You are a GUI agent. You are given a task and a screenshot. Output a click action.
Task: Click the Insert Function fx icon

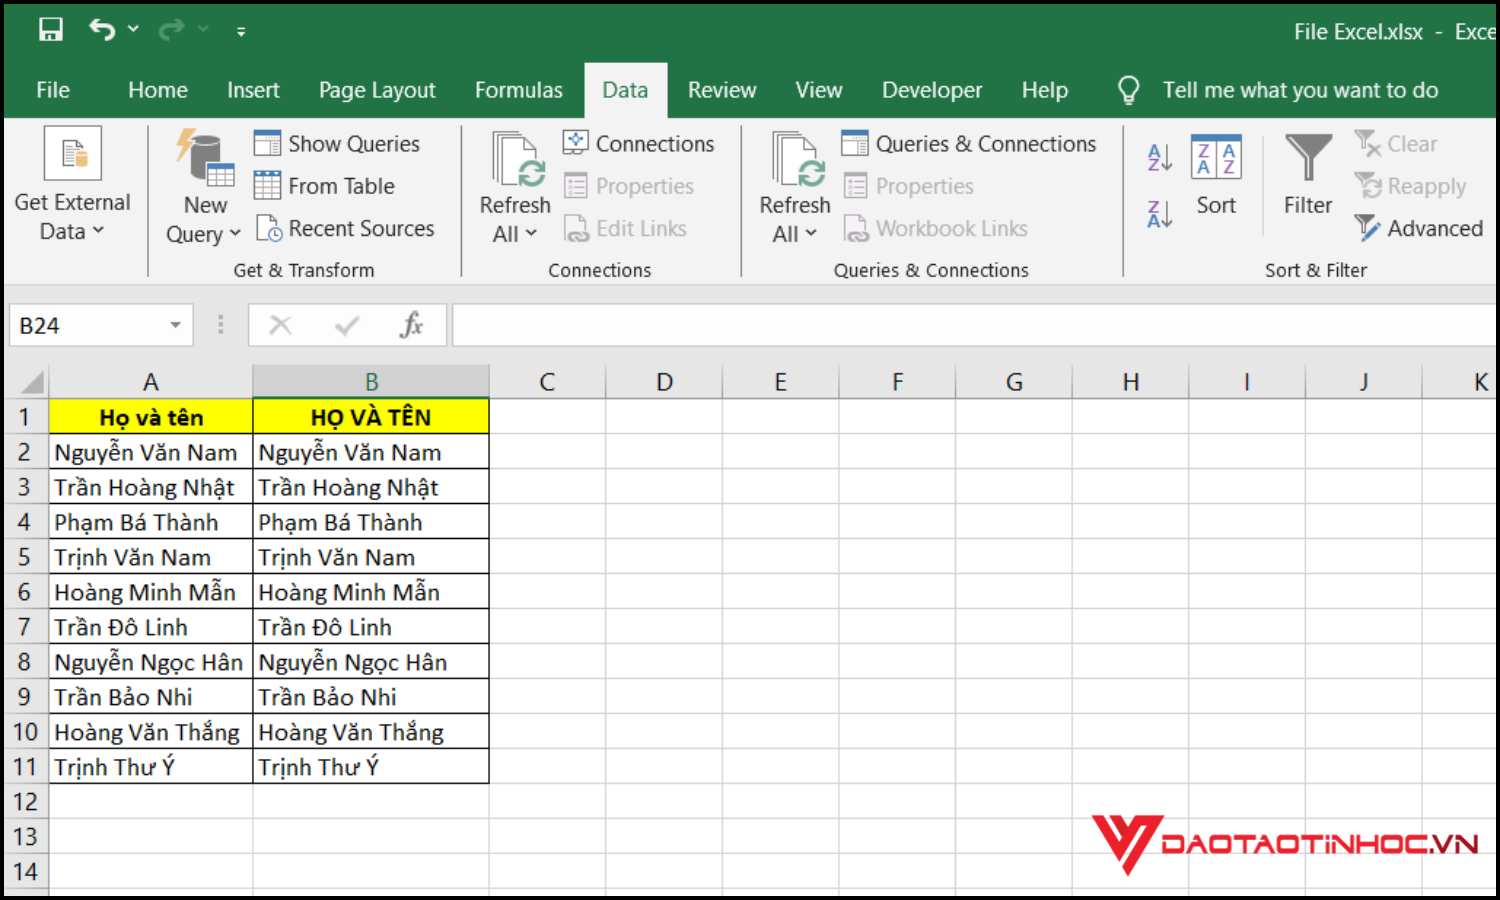click(411, 325)
